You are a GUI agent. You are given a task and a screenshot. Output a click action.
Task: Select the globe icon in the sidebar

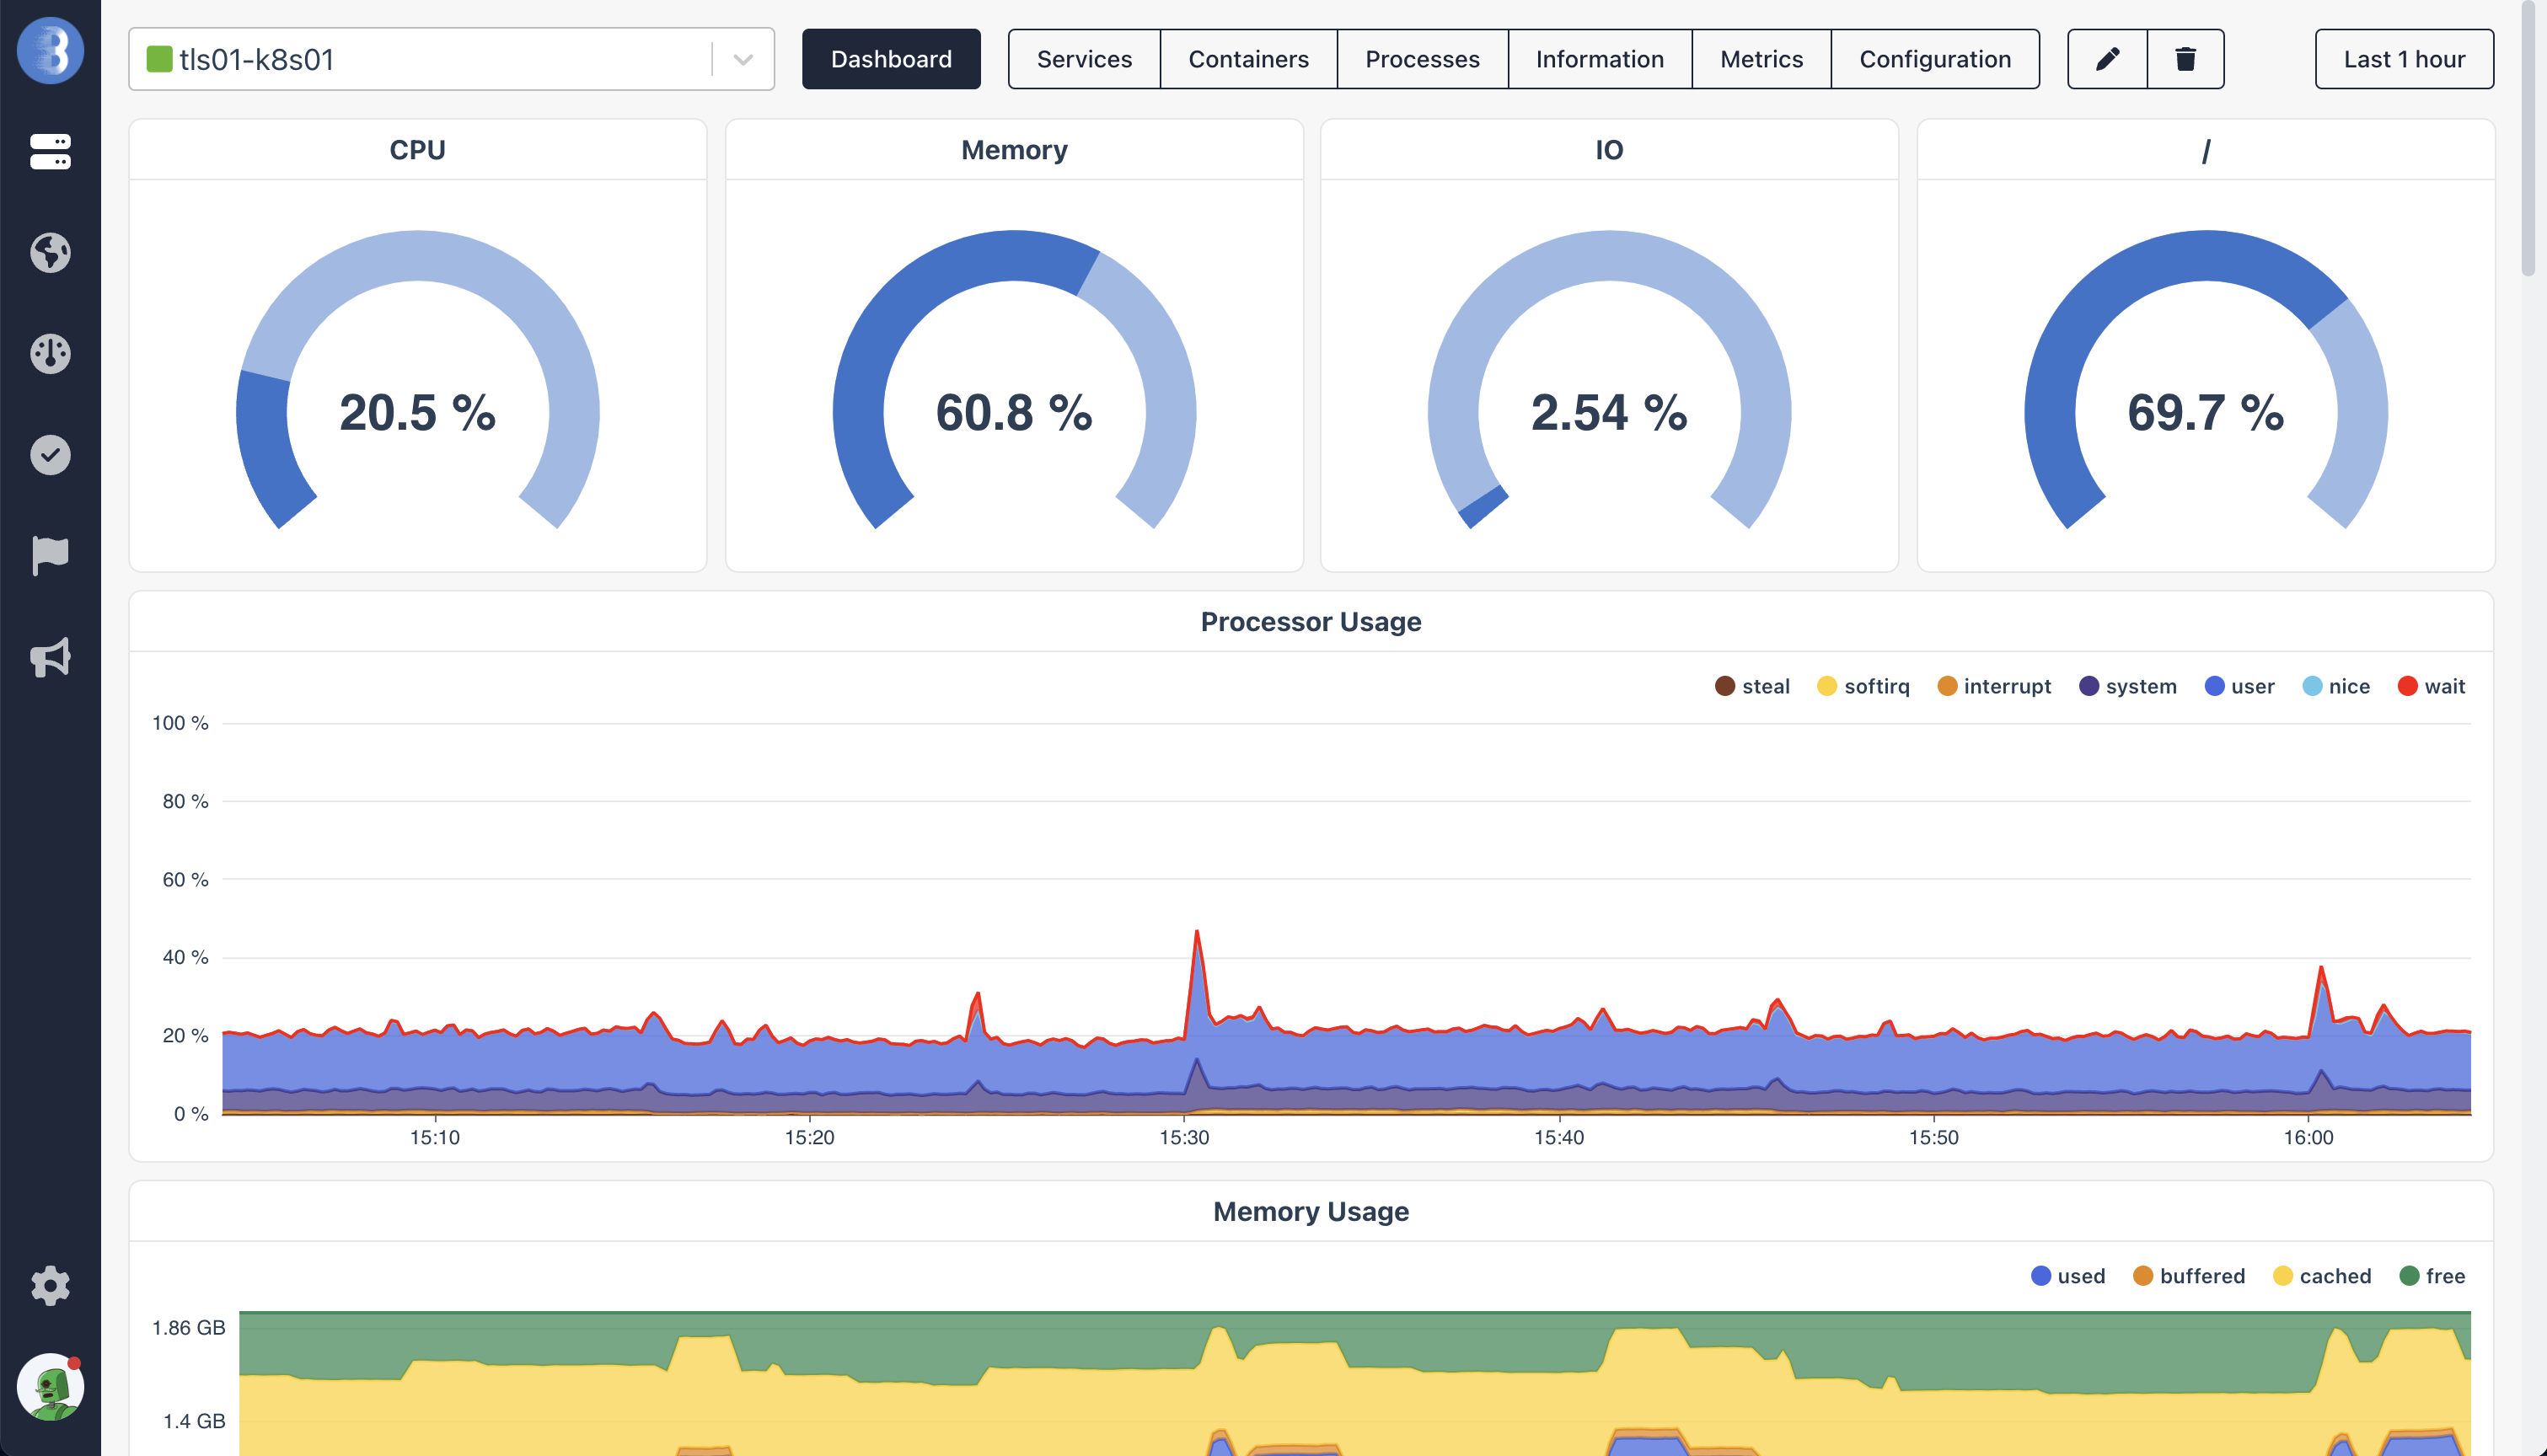pos(49,253)
